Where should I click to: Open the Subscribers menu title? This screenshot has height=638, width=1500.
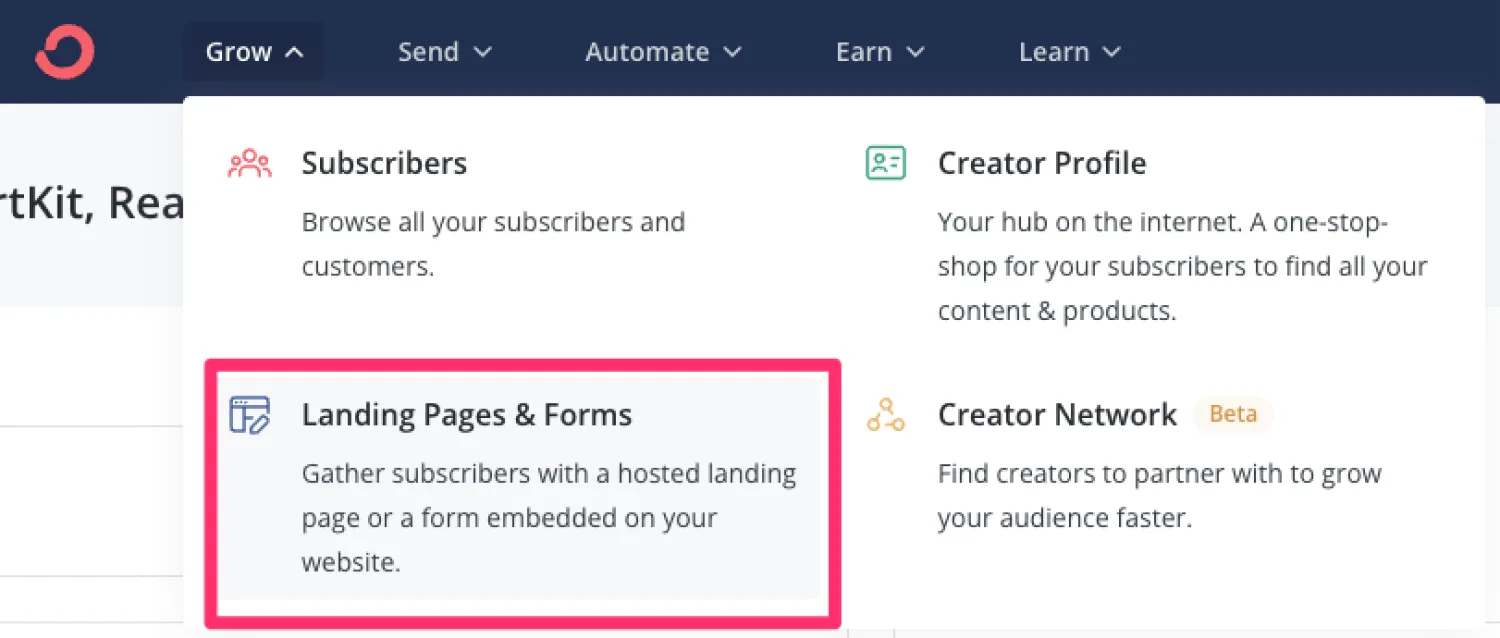[x=384, y=163]
